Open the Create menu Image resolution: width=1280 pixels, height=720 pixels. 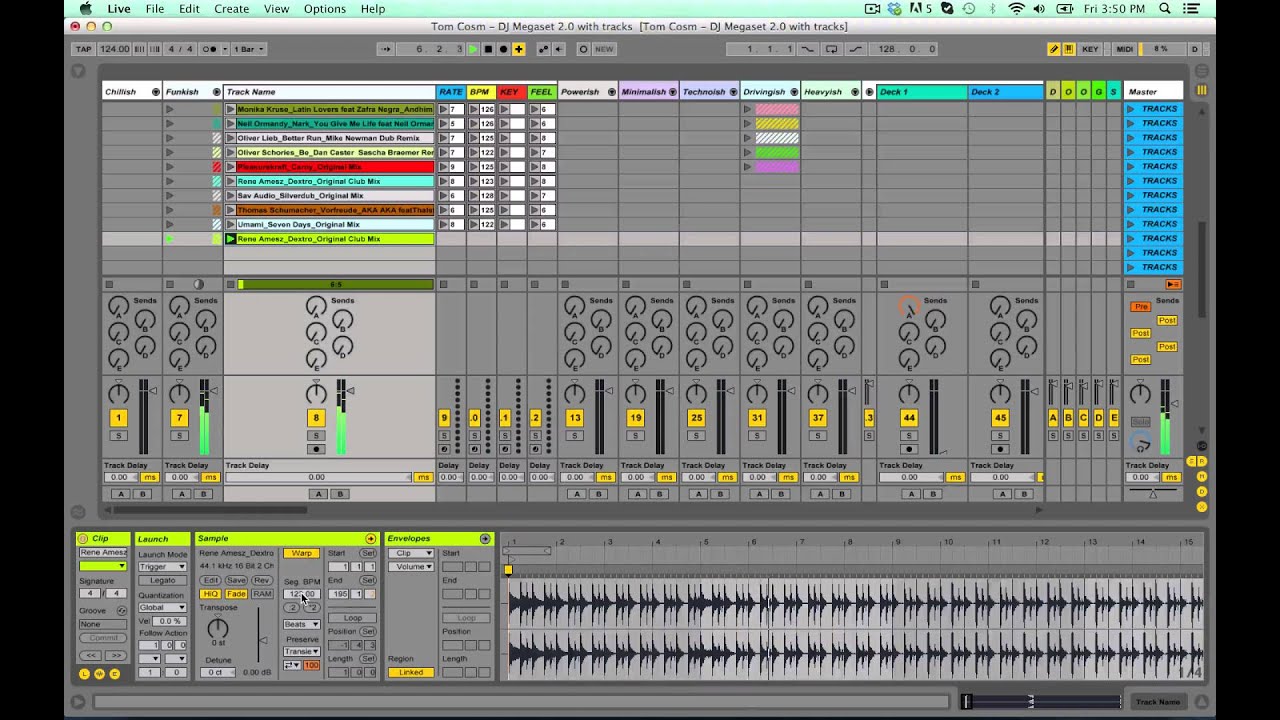point(231,9)
